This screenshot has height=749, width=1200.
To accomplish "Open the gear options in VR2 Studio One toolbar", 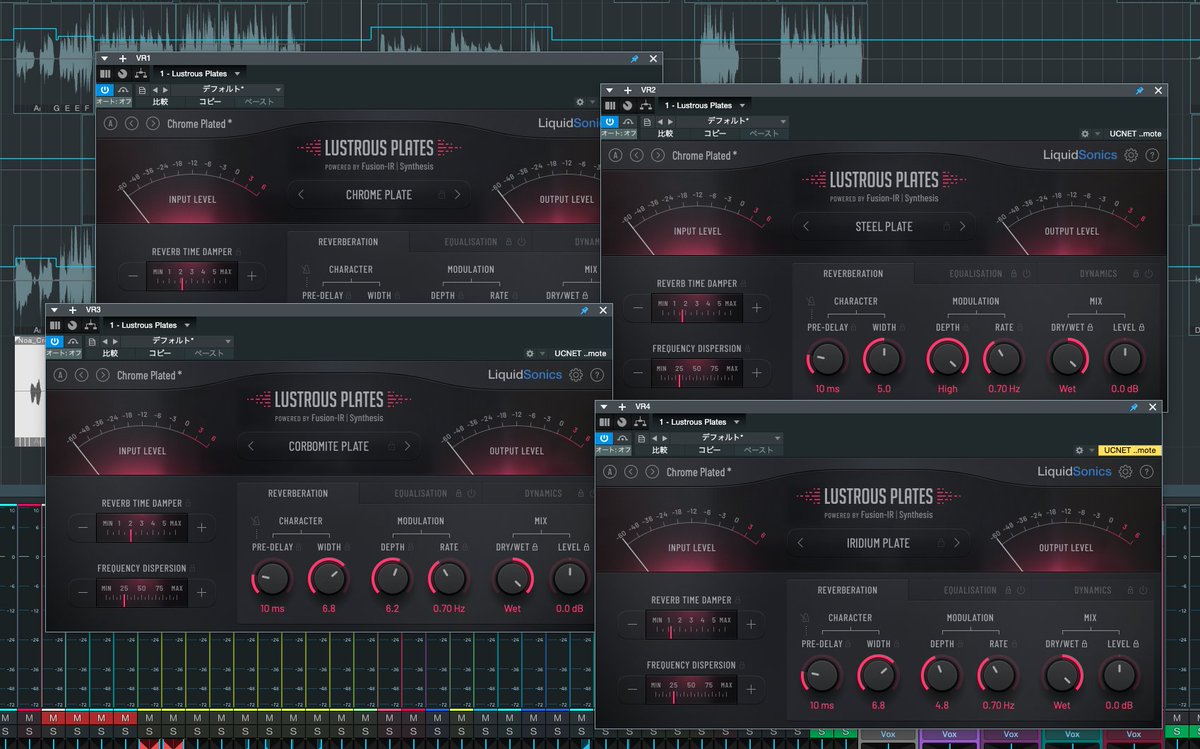I will click(x=1086, y=133).
